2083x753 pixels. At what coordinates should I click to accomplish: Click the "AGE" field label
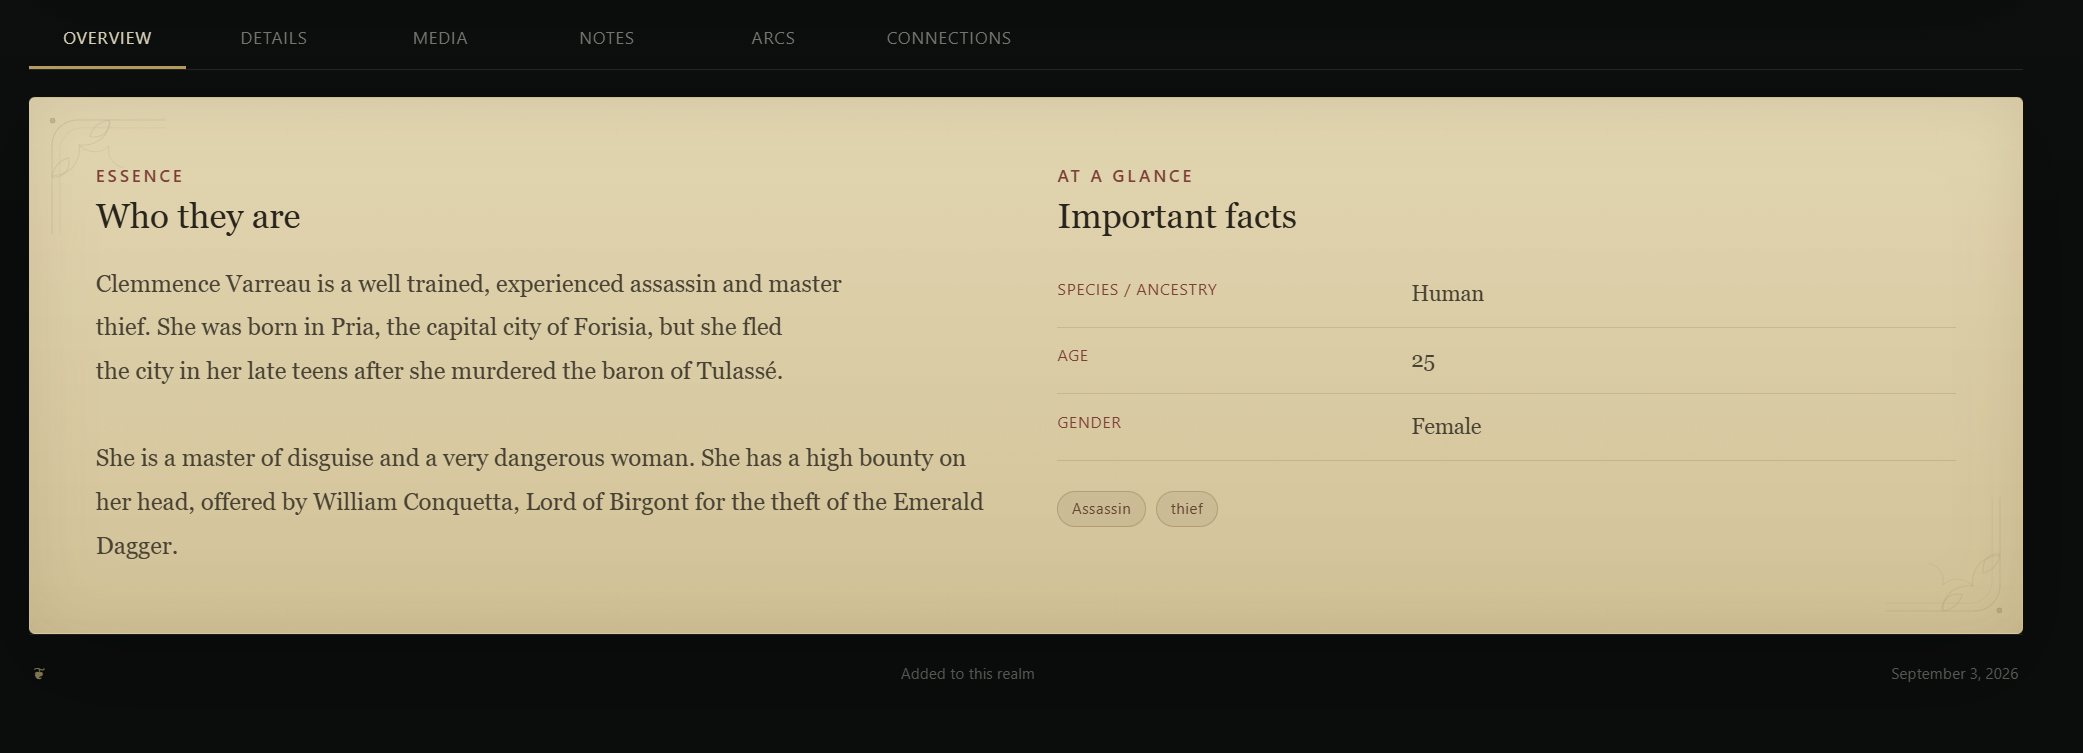tap(1072, 356)
